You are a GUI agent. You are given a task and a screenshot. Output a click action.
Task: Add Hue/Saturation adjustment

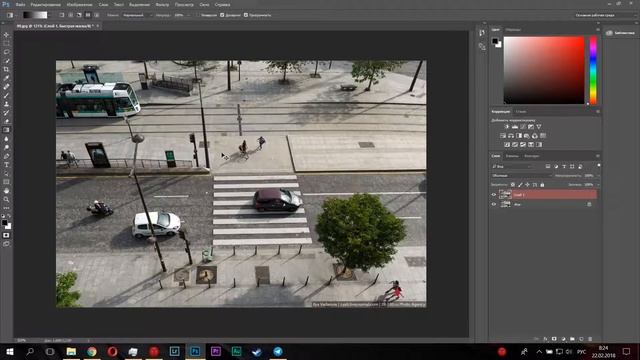click(503, 136)
